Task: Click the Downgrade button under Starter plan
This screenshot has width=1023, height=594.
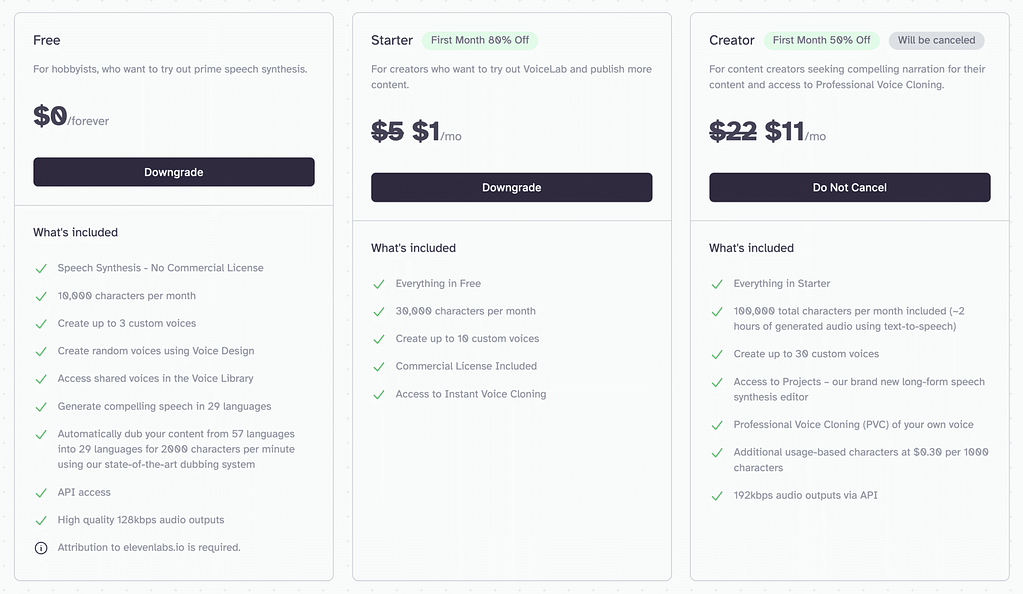Action: click(x=511, y=187)
